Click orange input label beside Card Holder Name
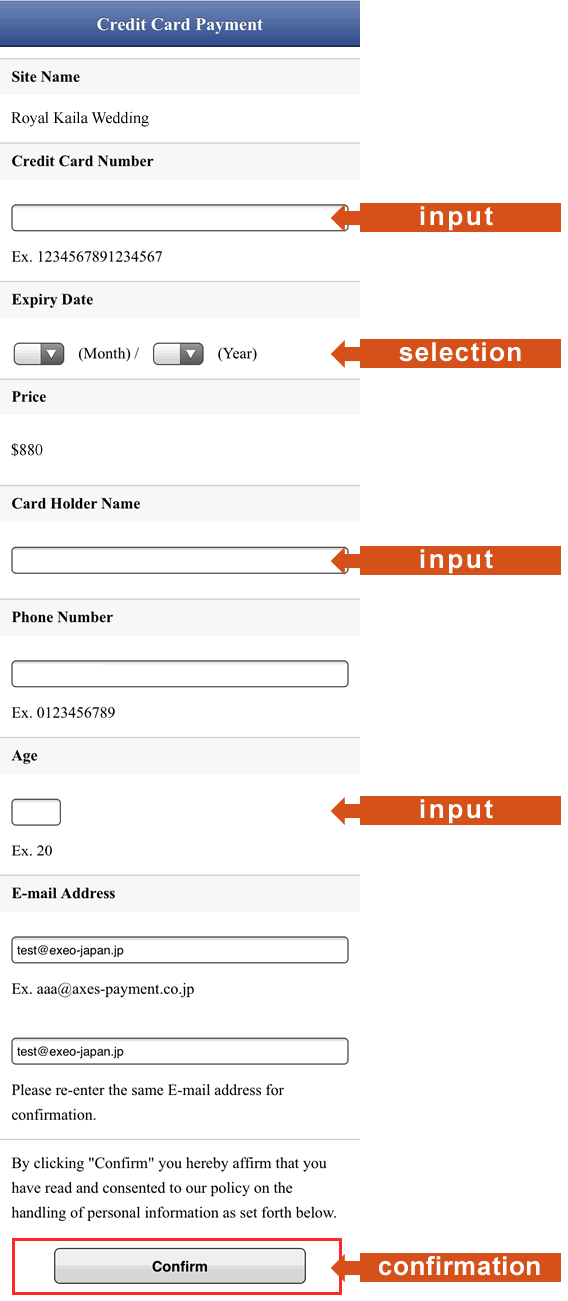Image resolution: width=568 pixels, height=1301 pixels. pos(446,560)
